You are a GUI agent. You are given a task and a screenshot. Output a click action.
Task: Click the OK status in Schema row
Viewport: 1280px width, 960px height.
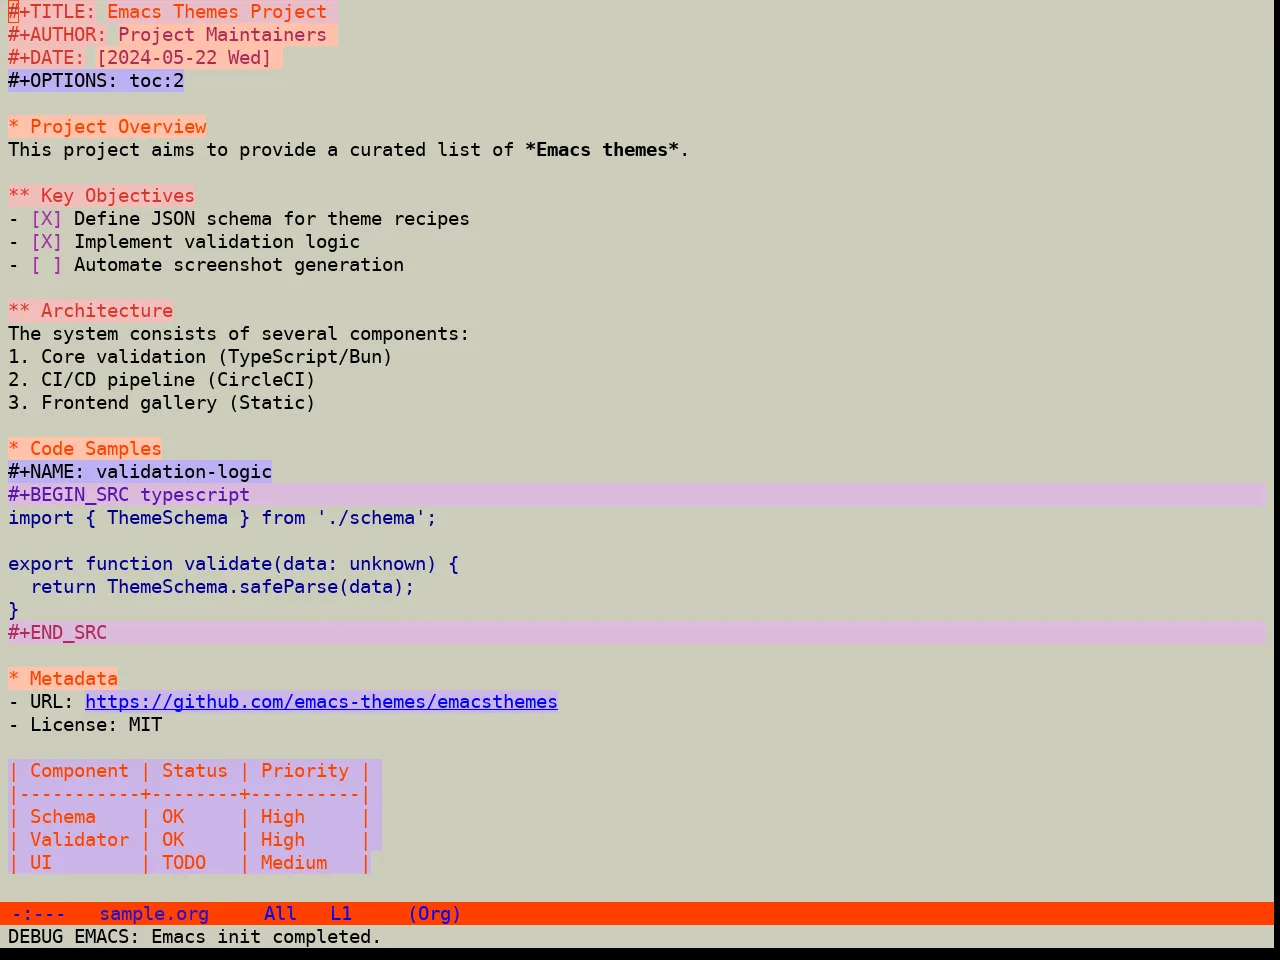click(x=173, y=817)
